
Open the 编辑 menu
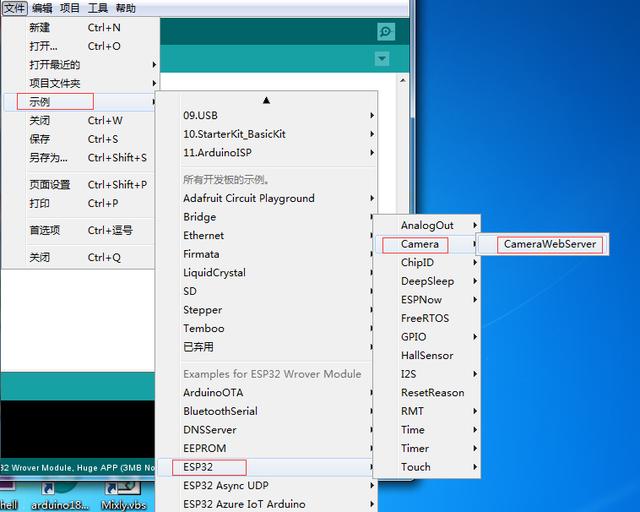[42, 8]
